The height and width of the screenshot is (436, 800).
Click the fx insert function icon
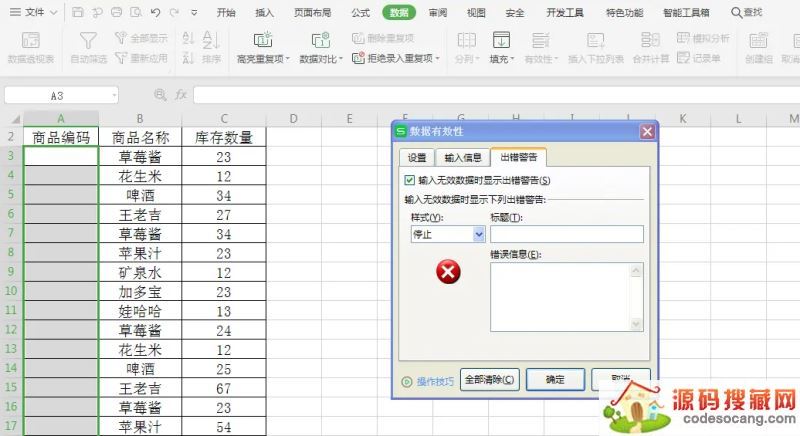(x=181, y=94)
